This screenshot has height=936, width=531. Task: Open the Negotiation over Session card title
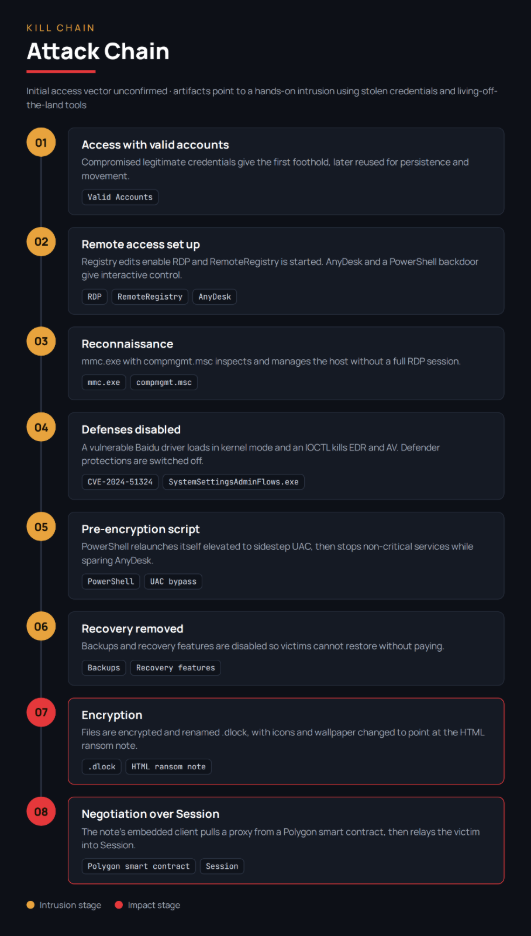pos(150,814)
